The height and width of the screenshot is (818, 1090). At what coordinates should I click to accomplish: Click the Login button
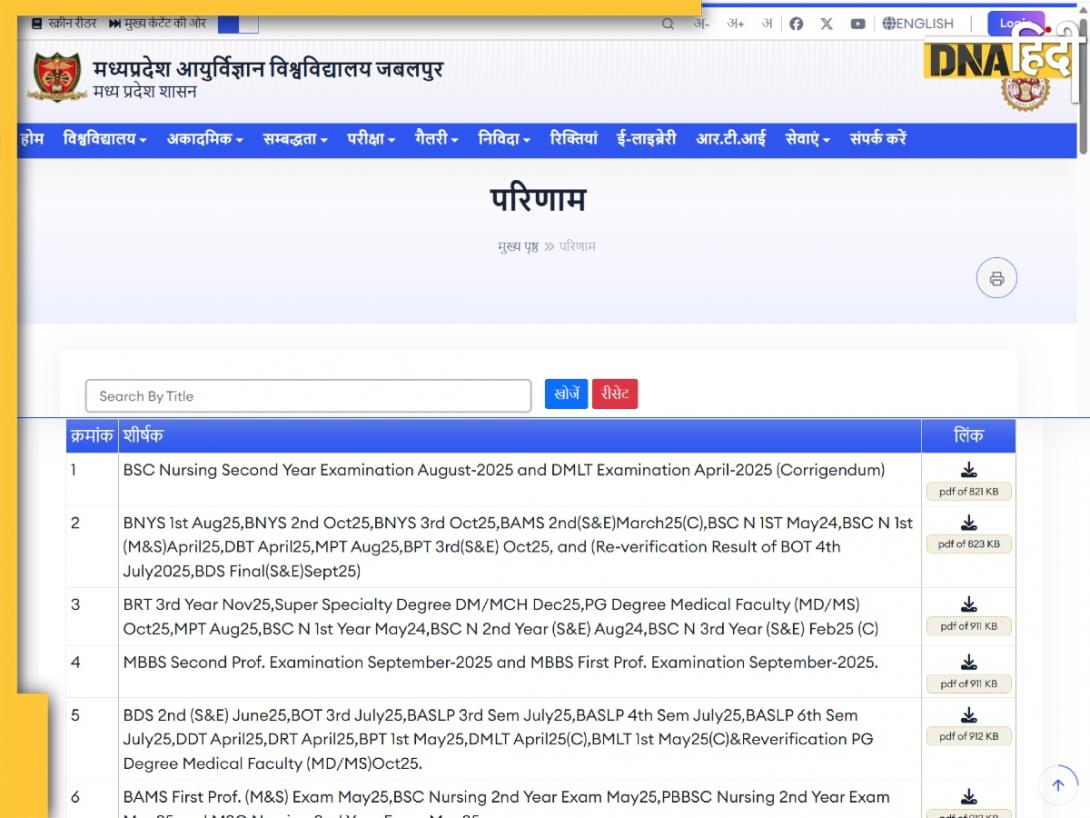[1016, 23]
